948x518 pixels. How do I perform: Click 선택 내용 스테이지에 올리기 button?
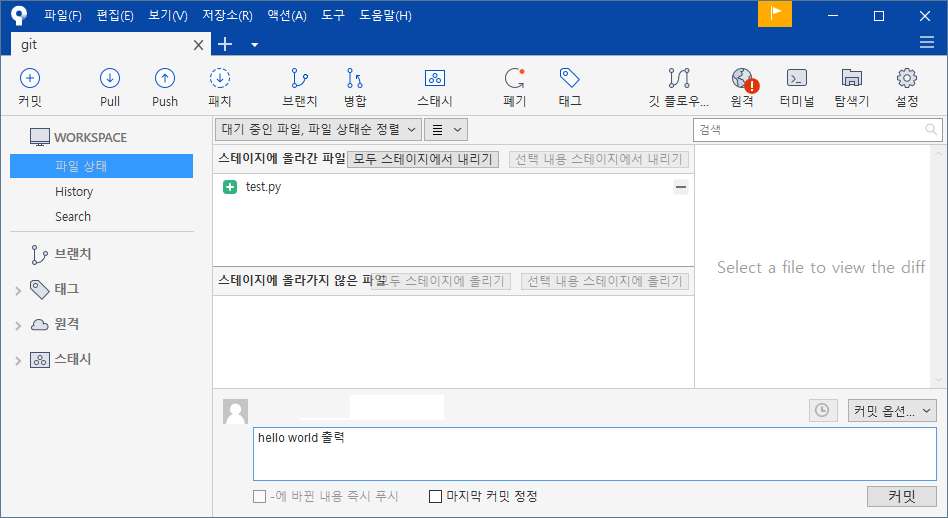click(605, 281)
